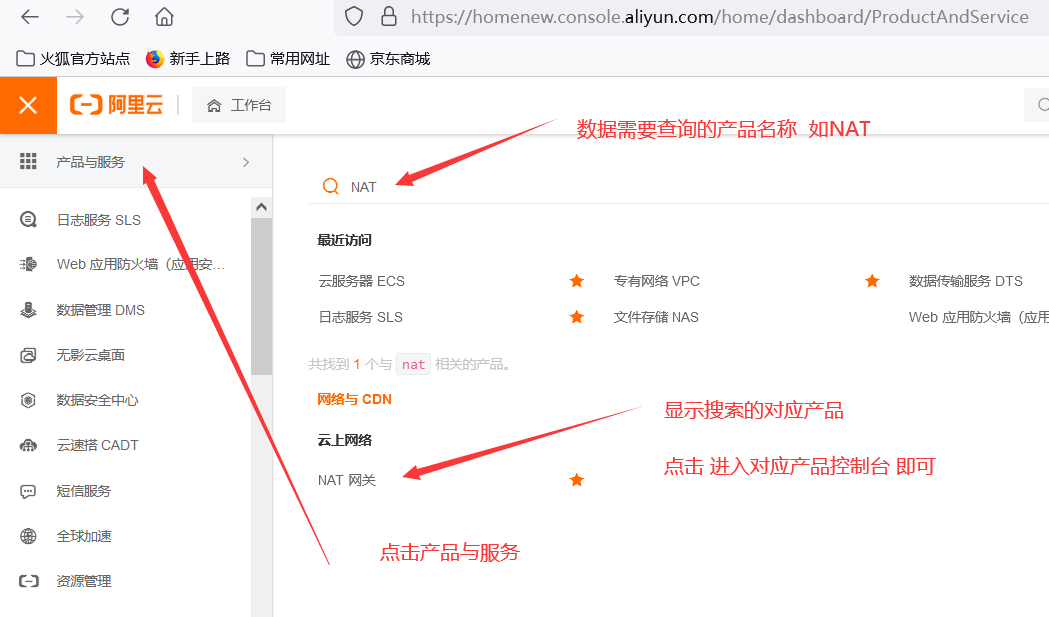This screenshot has height=617, width=1049.
Task: Toggle favorite star for NAT 网关
Action: [577, 480]
